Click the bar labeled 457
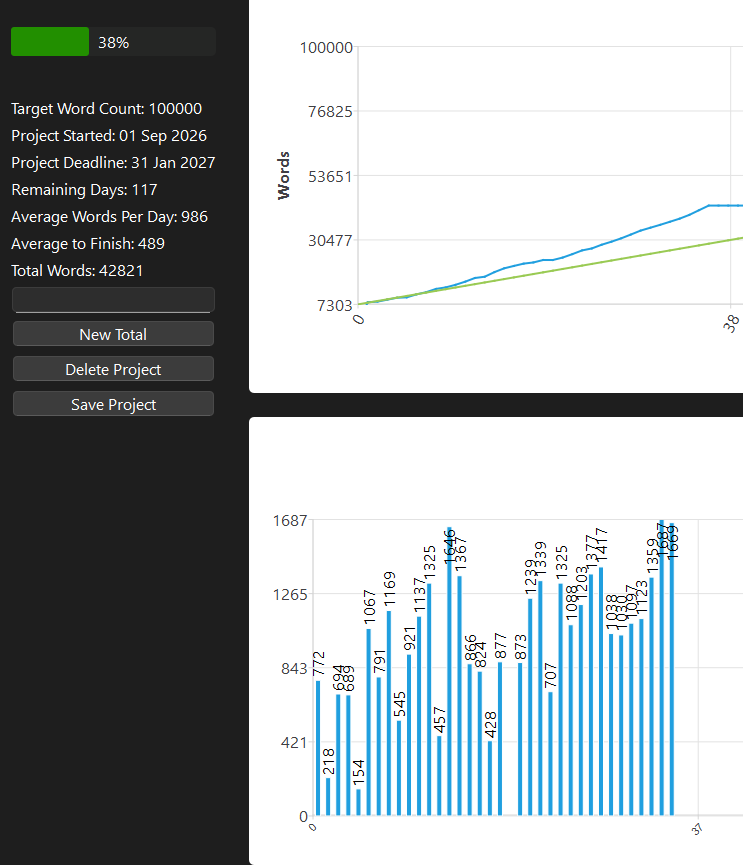Viewport: 743px width, 865px height. [x=439, y=776]
